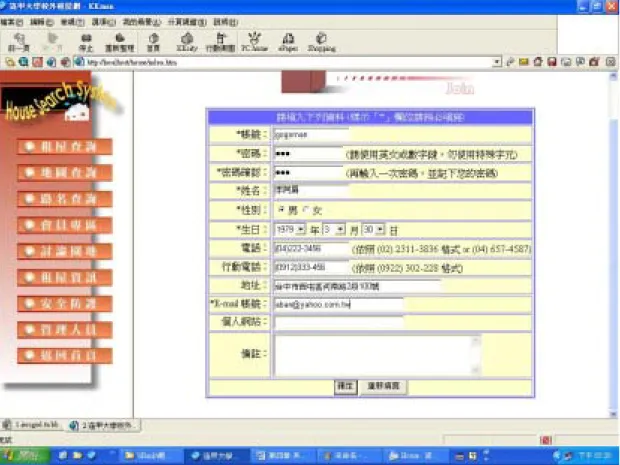Click 返回首頁 sidebar button
The height and width of the screenshot is (465, 620).
64,355
